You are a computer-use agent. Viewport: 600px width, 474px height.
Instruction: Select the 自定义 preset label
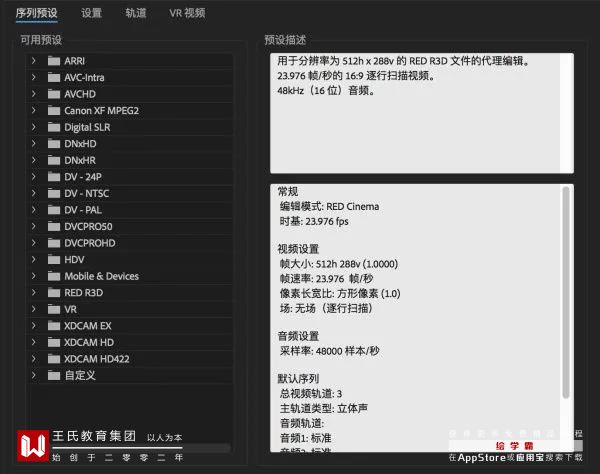tap(80, 375)
